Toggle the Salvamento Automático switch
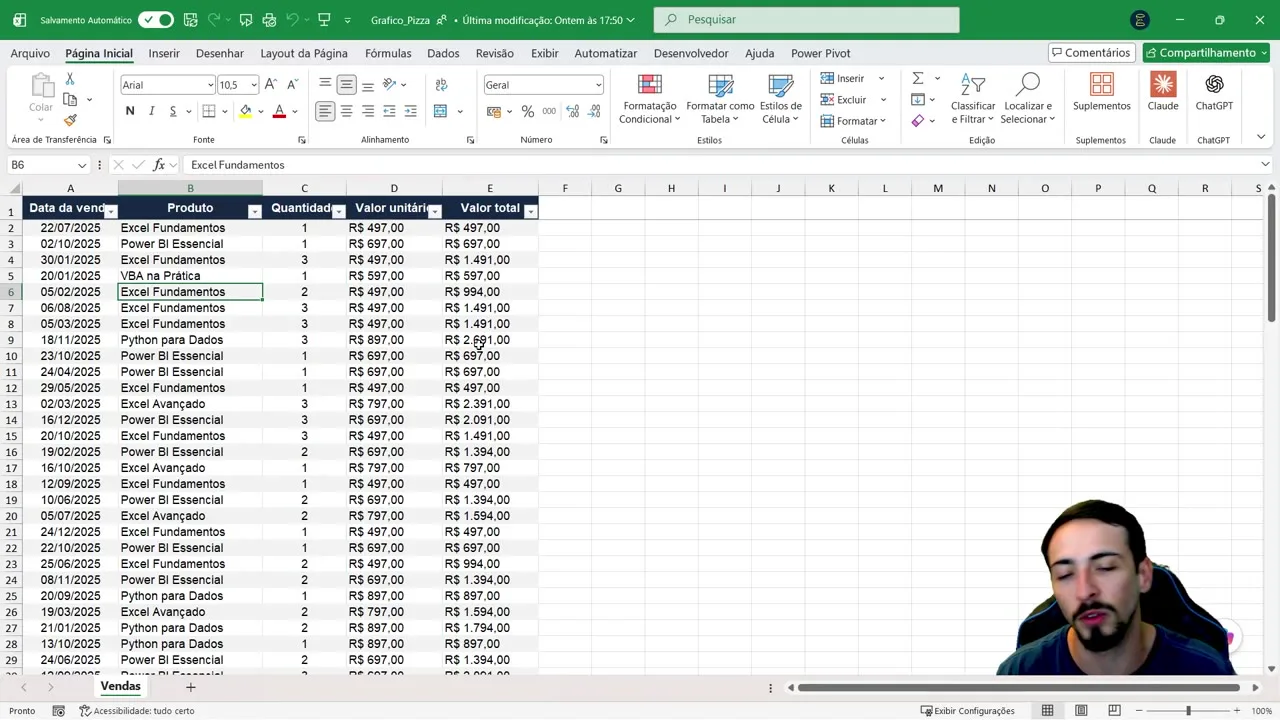 tap(155, 20)
